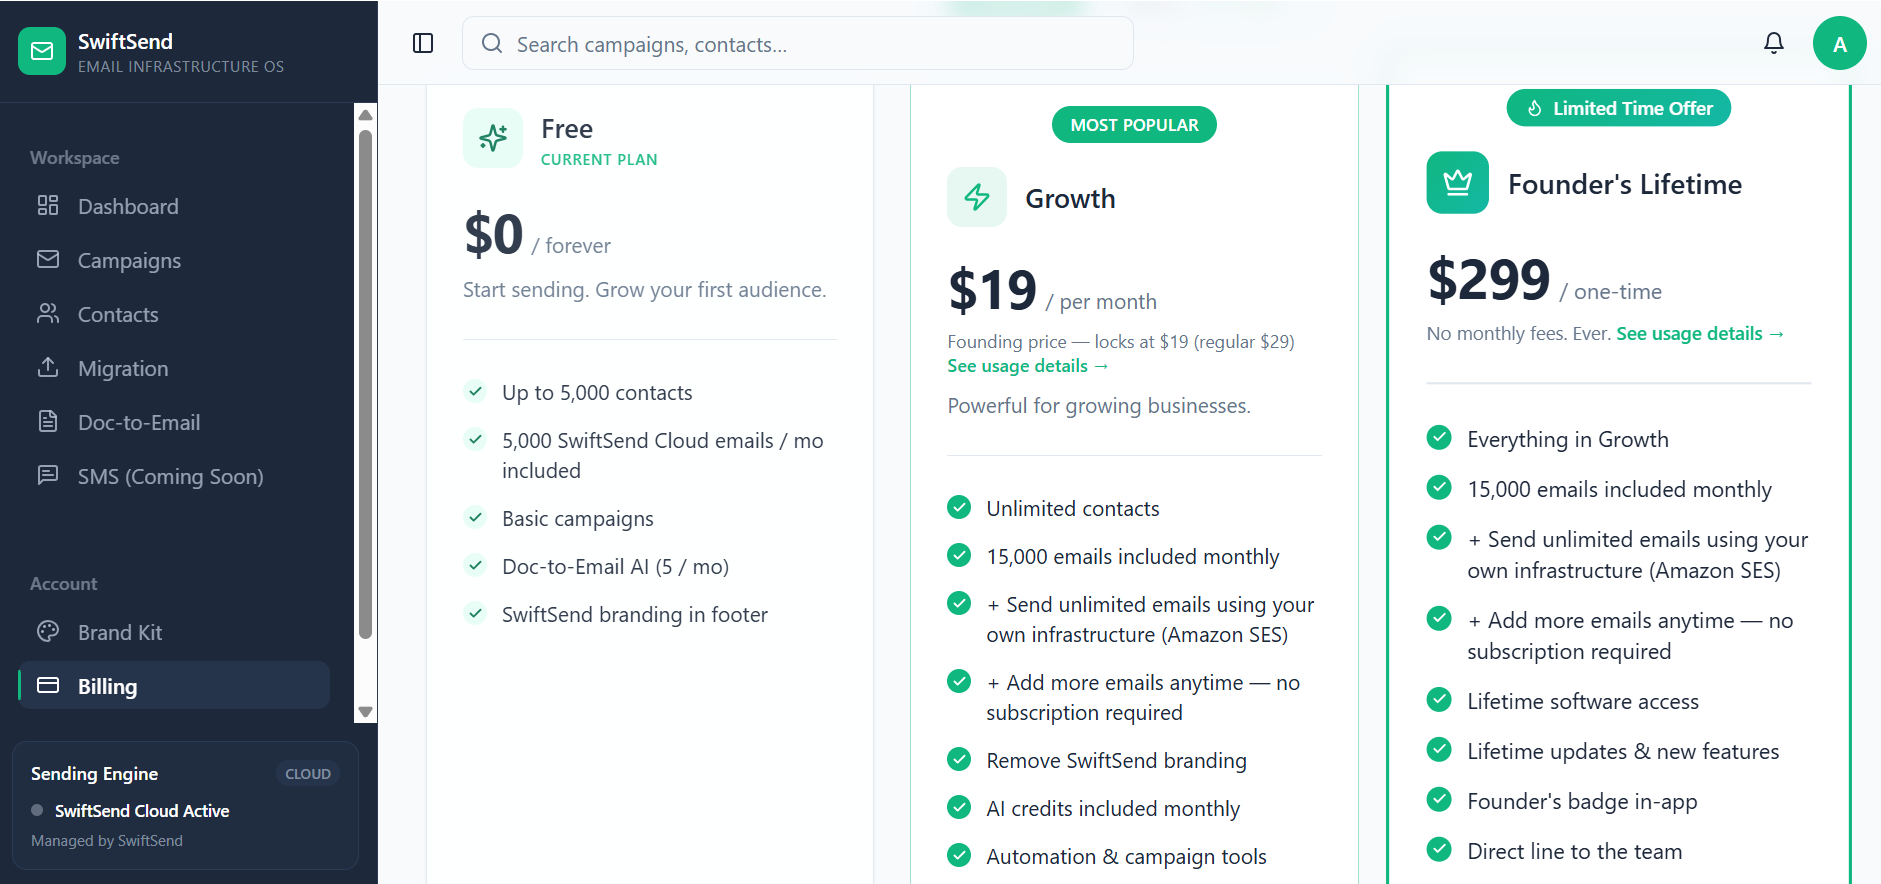Click the Founder's Lifetime crown icon
Viewport: 1881px width, 884px height.
point(1458,182)
